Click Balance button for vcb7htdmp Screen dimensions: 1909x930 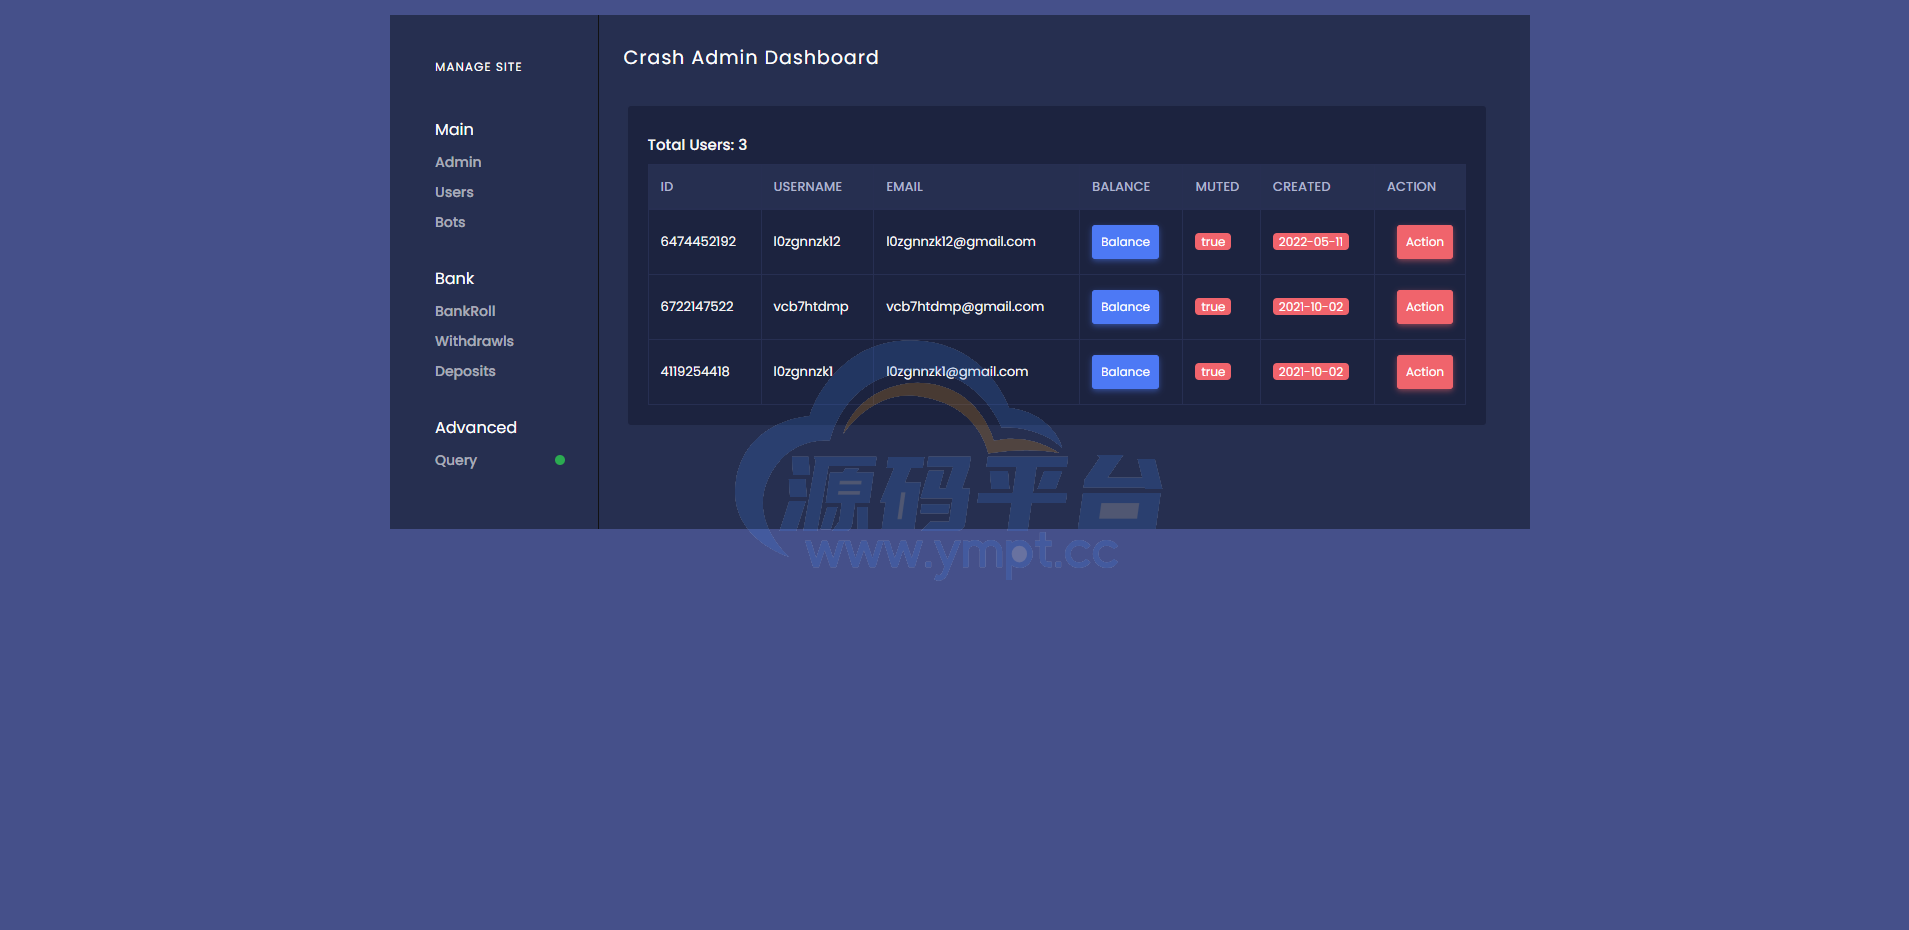click(x=1125, y=307)
